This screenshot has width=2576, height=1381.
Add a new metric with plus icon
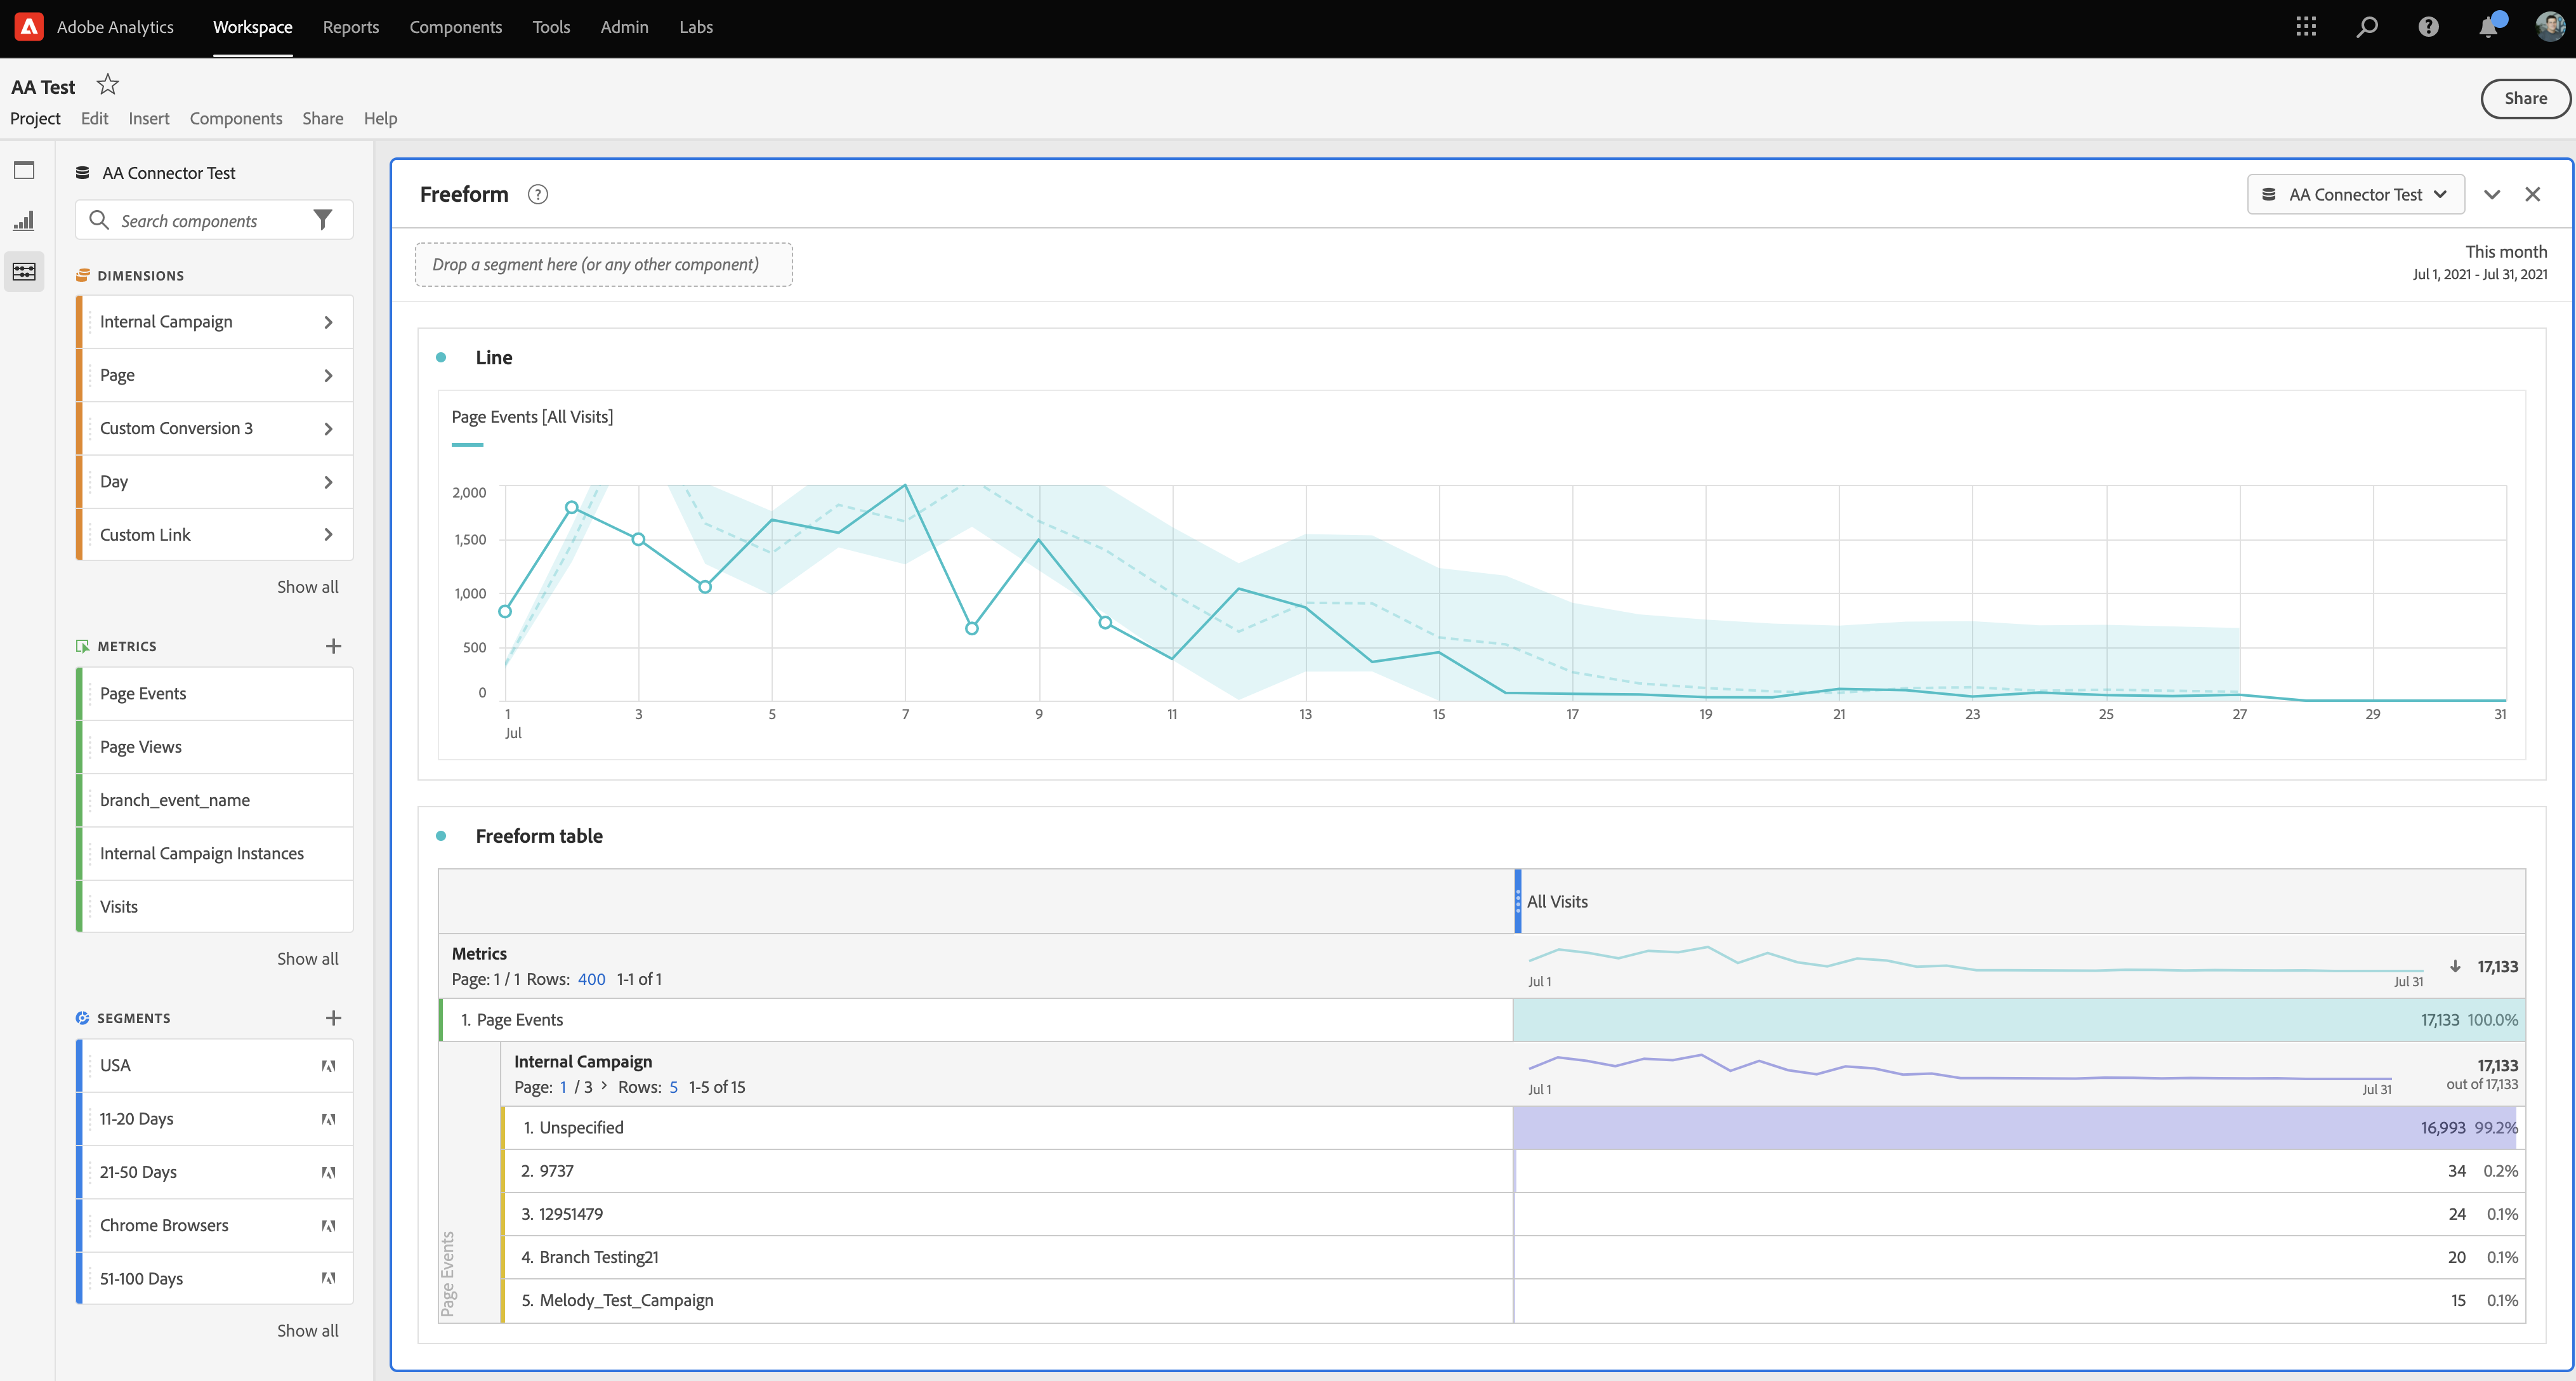tap(334, 646)
